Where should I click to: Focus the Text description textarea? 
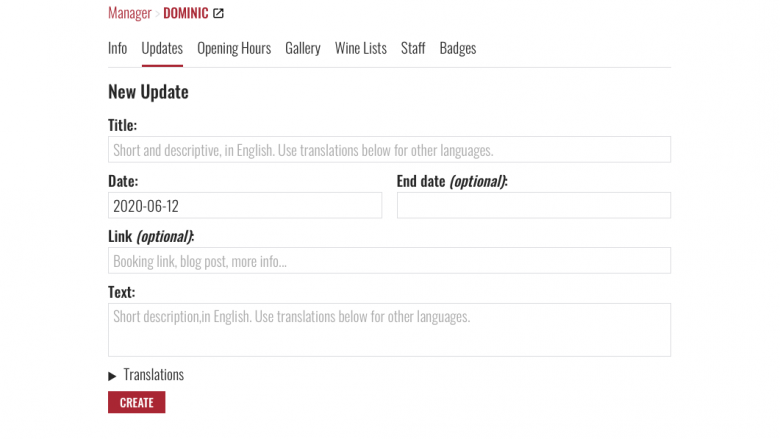(x=389, y=330)
